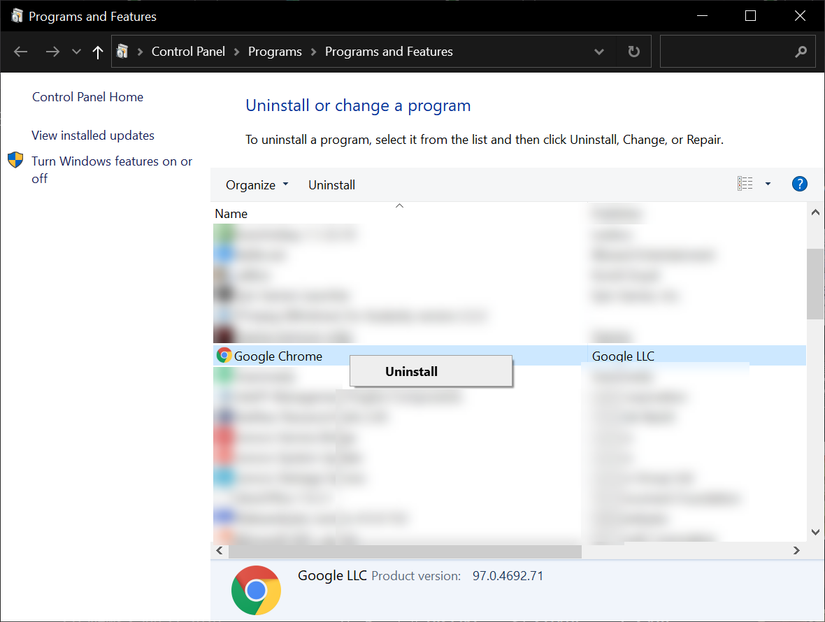Open Control Panel Home link
The width and height of the screenshot is (825, 622).
(x=87, y=97)
